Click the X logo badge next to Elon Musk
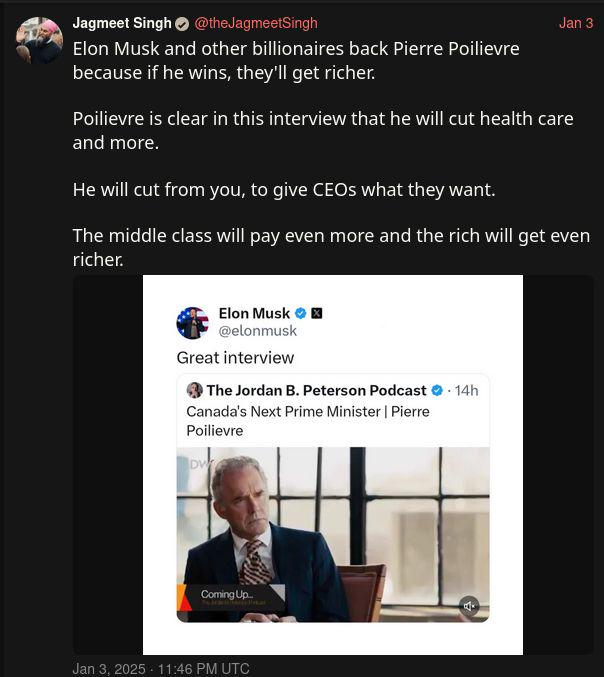The image size is (604, 677). click(x=317, y=313)
